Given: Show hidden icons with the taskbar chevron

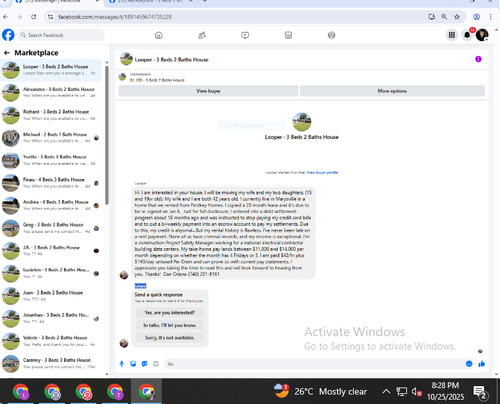Looking at the screenshot, I should pyautogui.click(x=386, y=391).
